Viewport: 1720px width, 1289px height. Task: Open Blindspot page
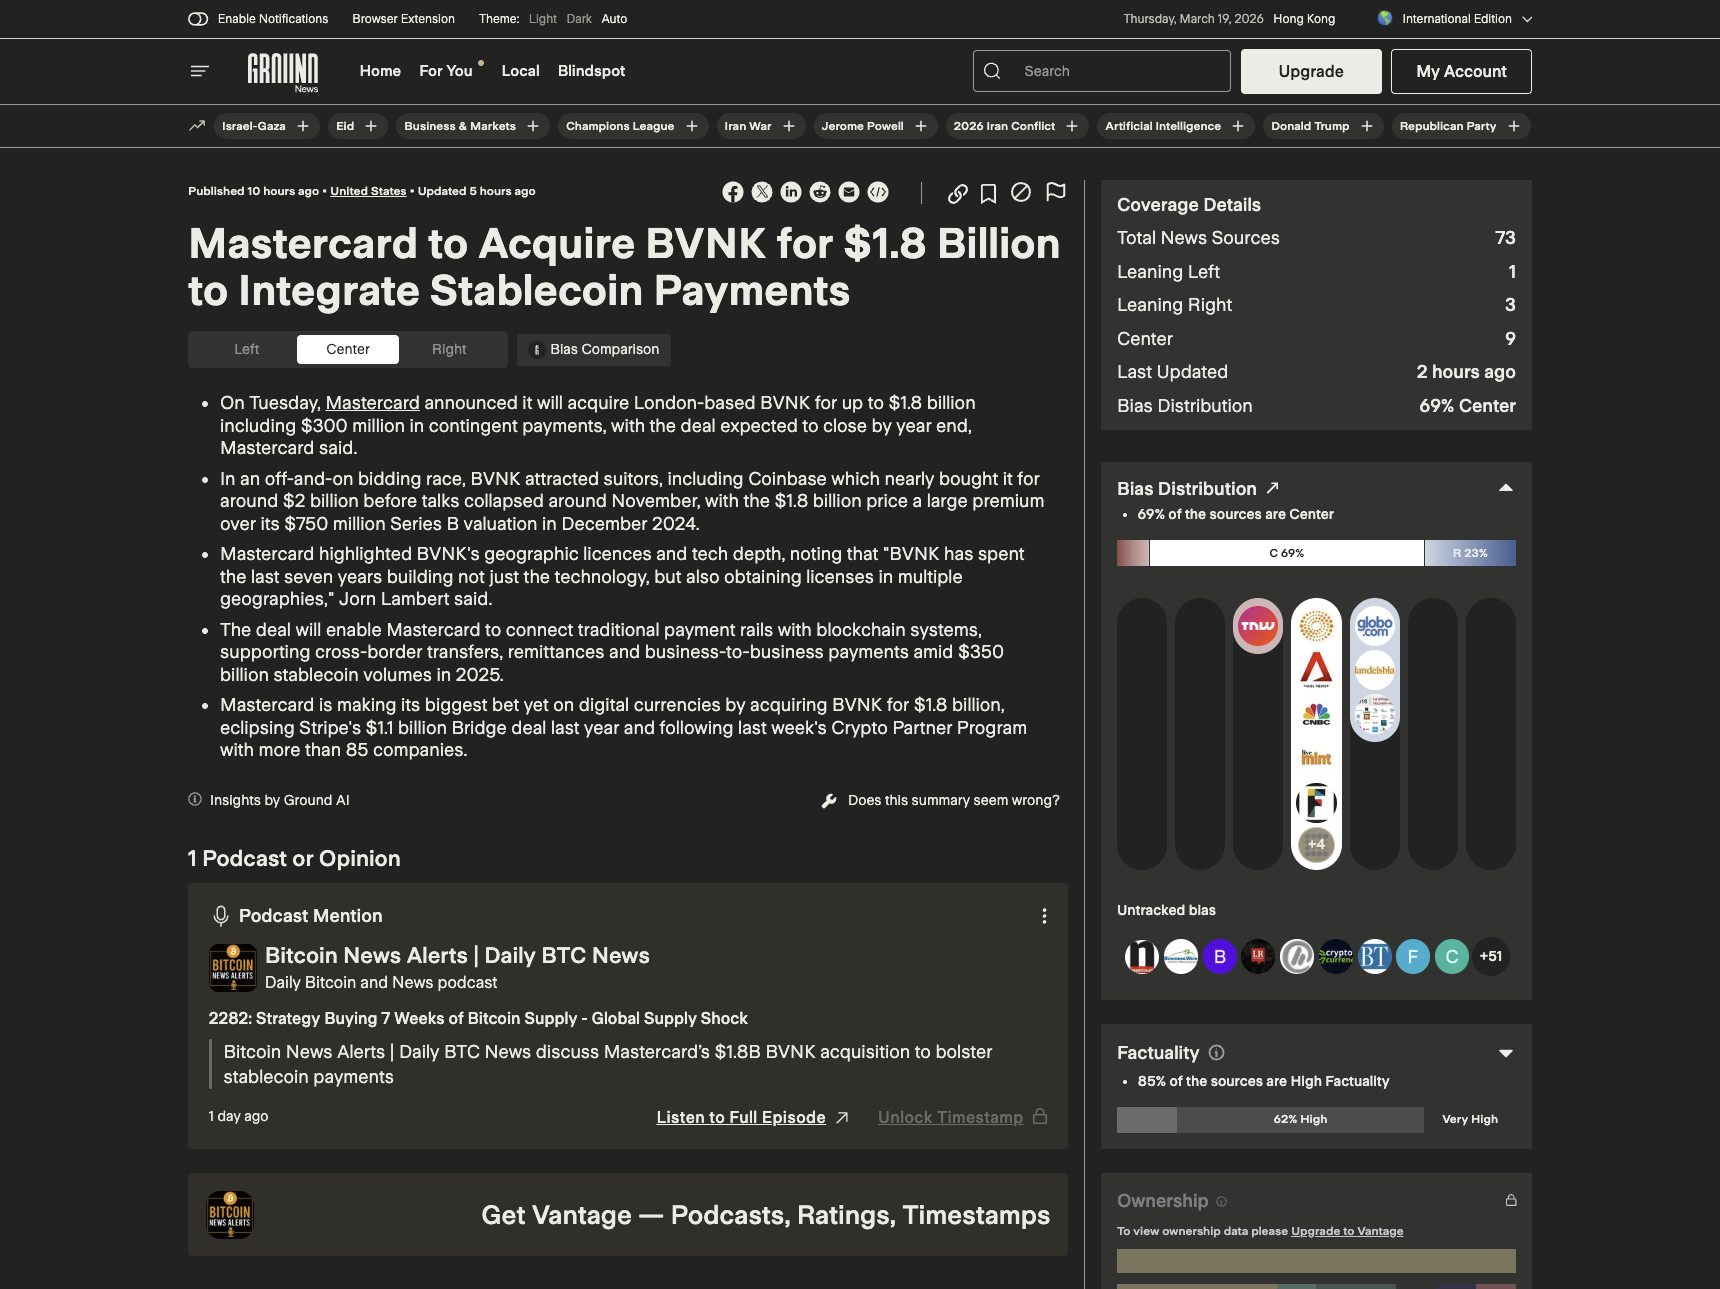click(591, 71)
